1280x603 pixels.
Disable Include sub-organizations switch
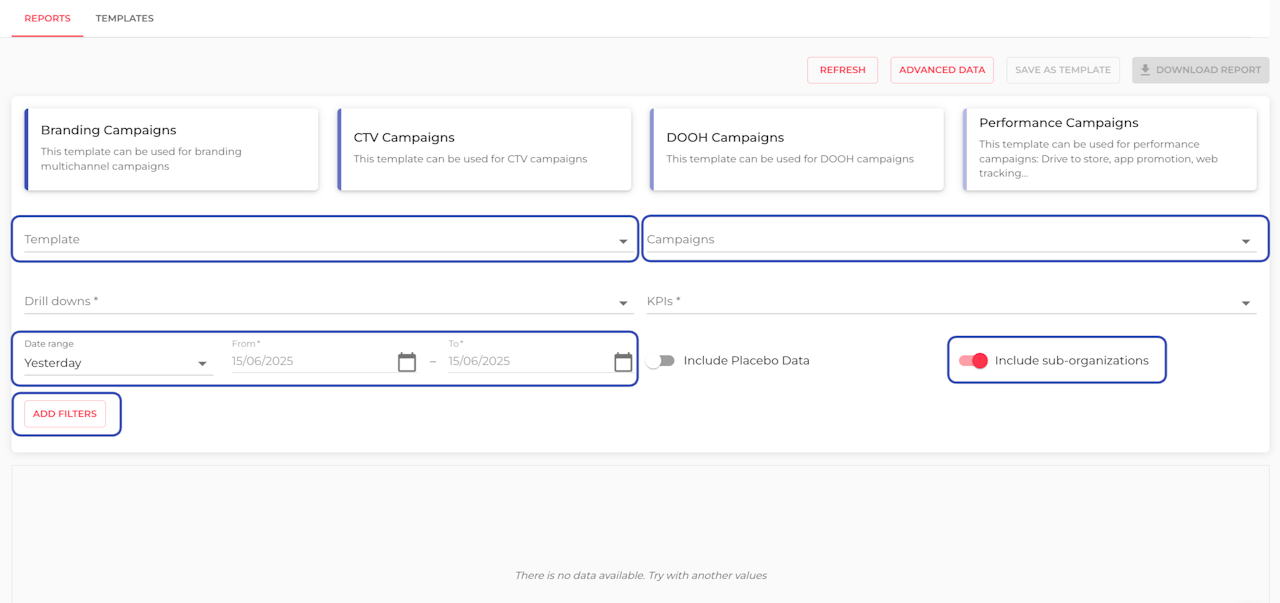pos(973,361)
